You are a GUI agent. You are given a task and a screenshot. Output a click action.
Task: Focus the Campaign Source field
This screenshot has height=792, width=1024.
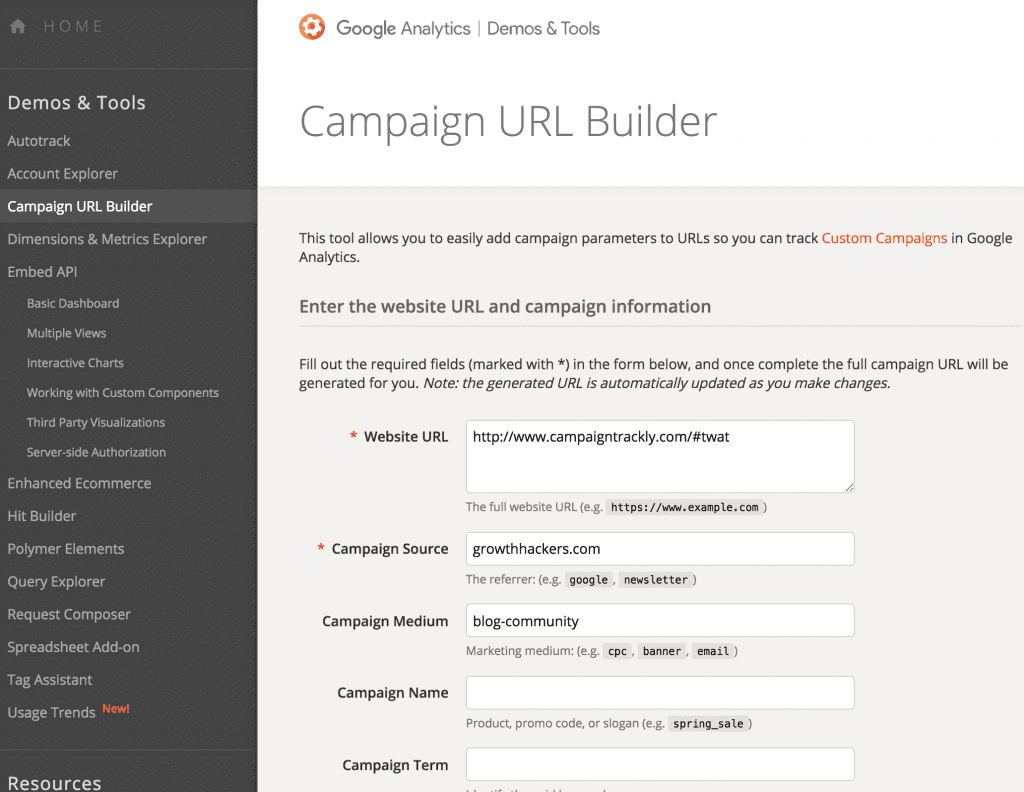click(x=660, y=549)
